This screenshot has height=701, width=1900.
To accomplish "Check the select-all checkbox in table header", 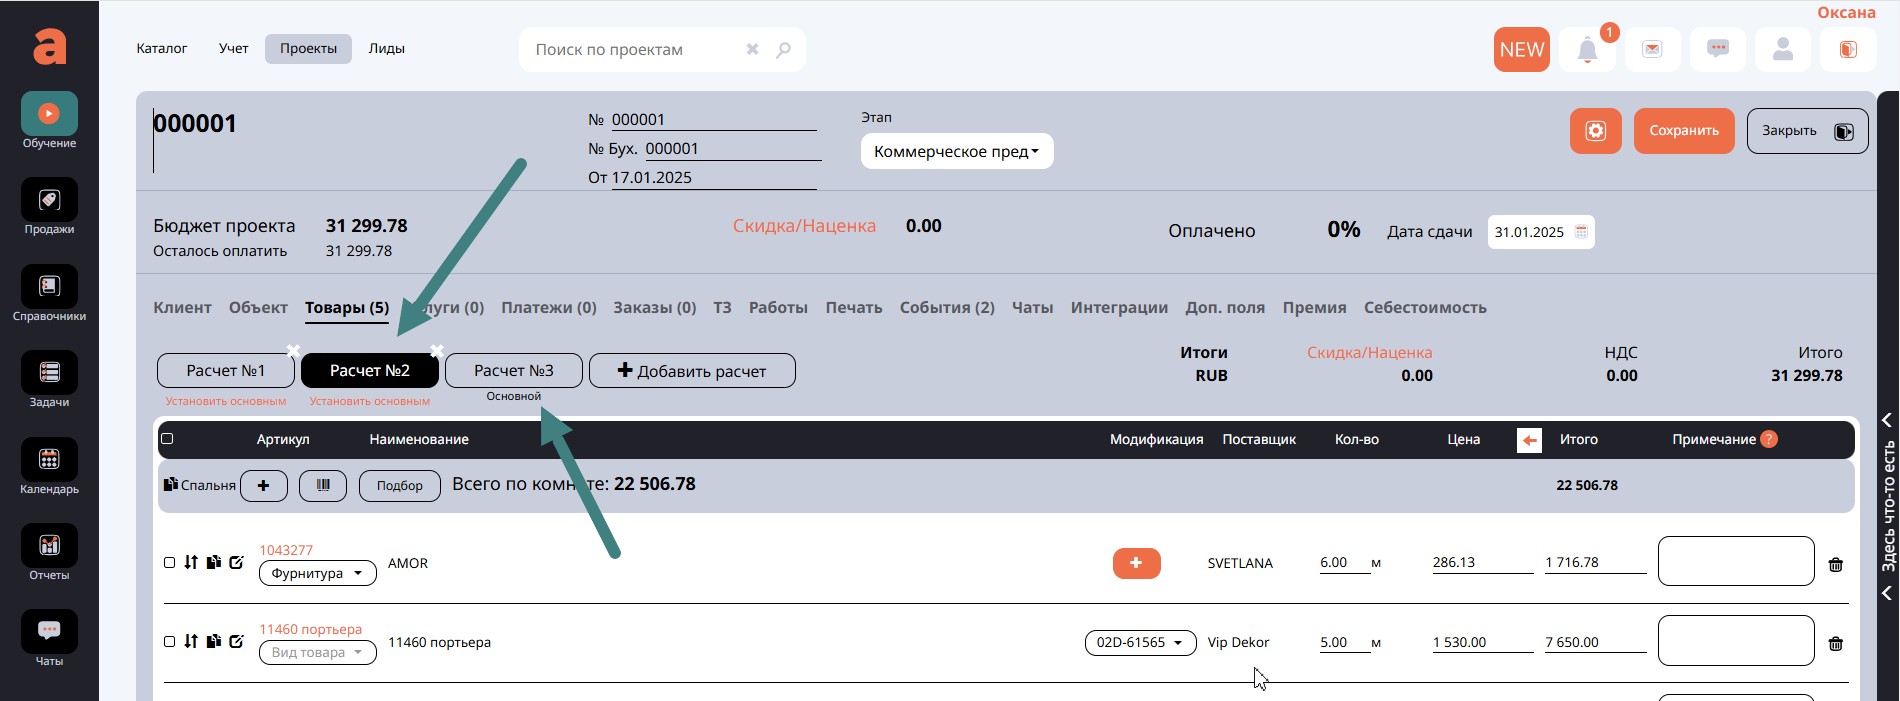I will pos(167,439).
